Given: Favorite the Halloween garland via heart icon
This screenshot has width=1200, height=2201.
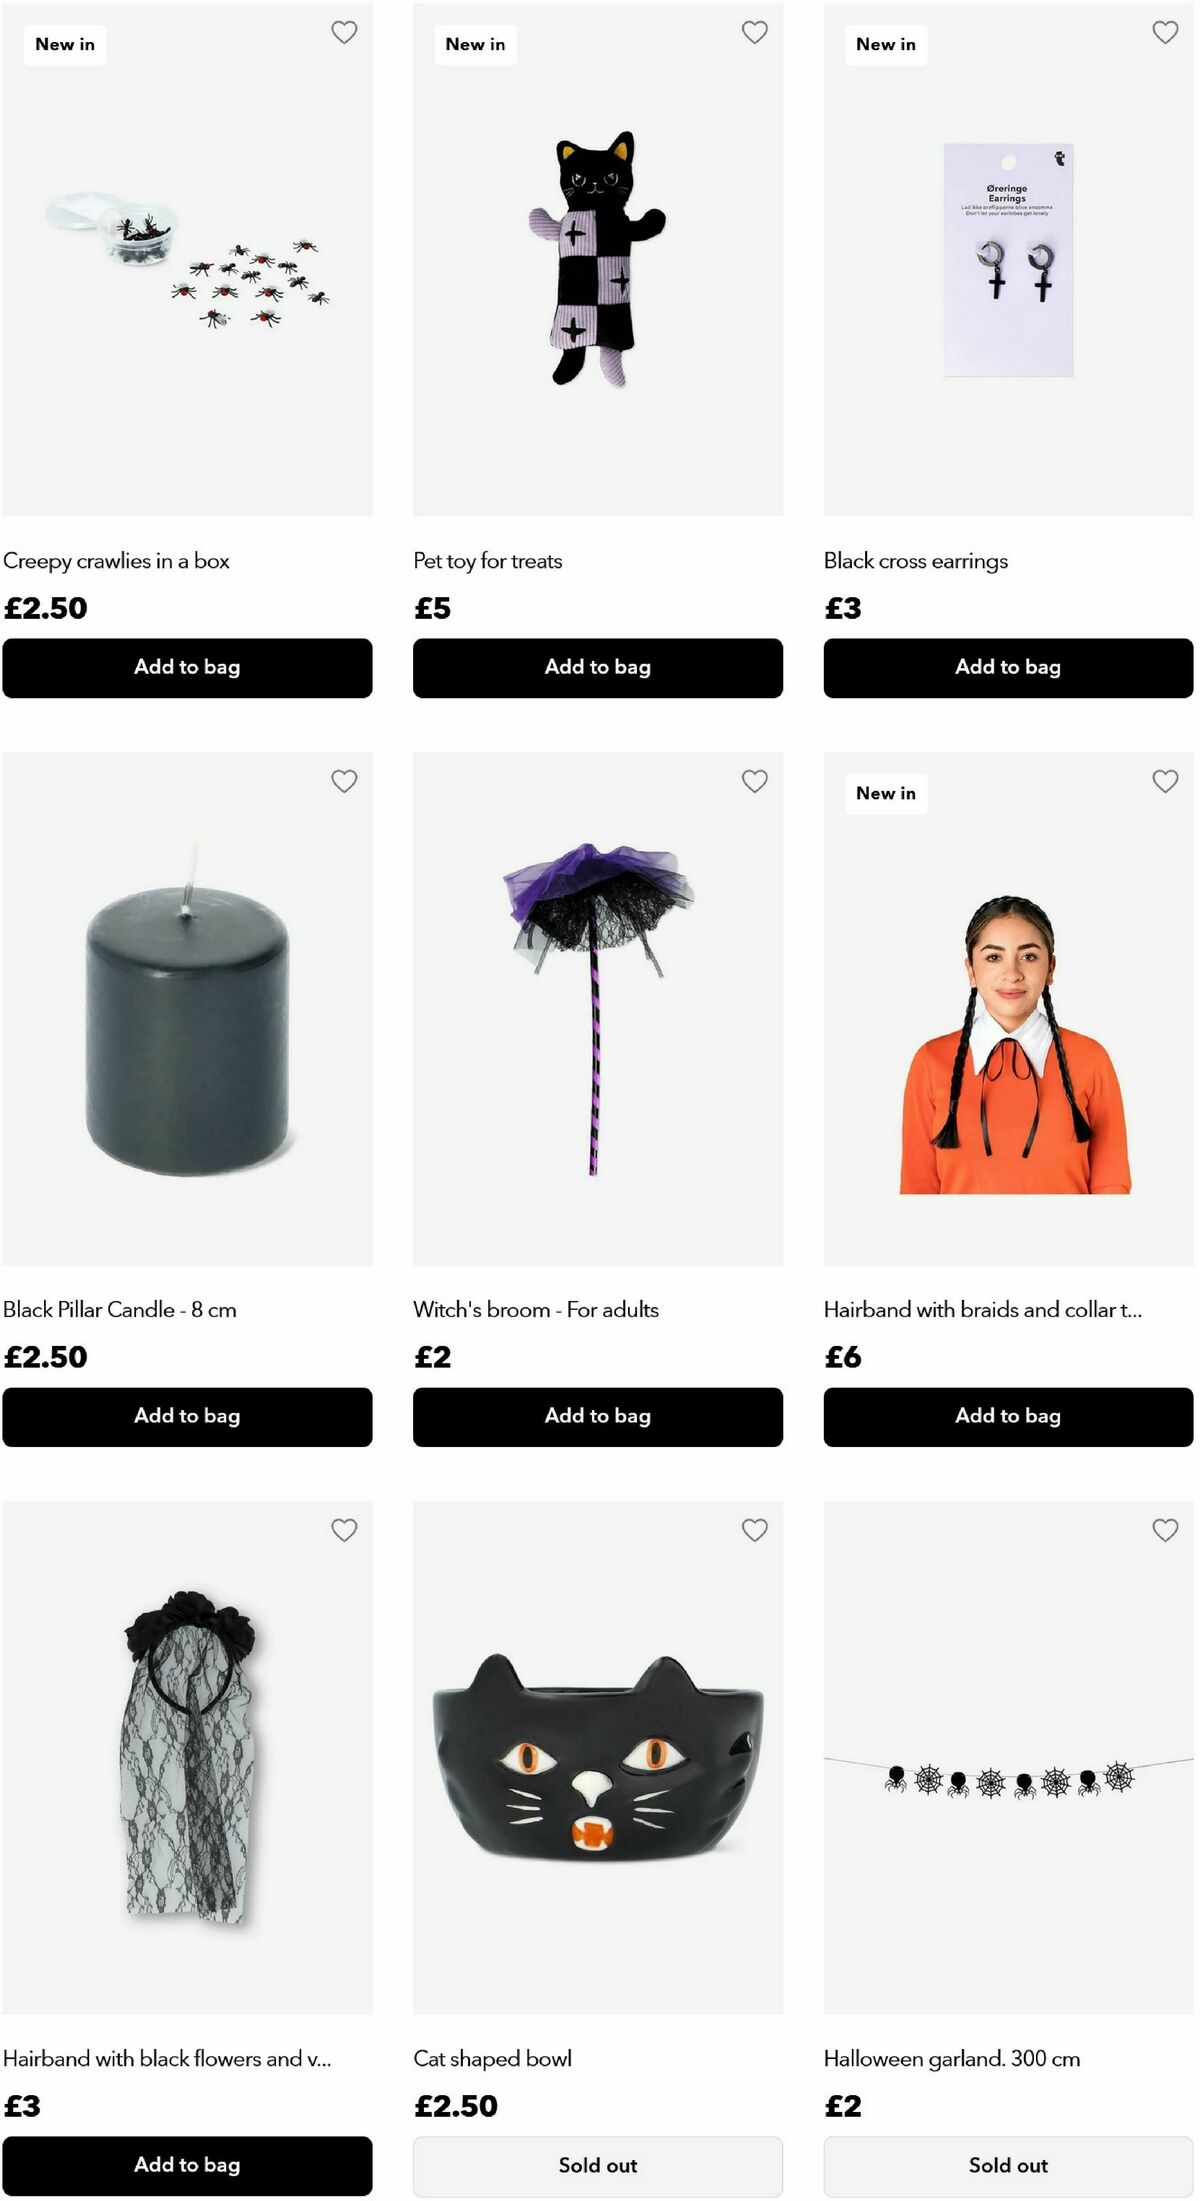Looking at the screenshot, I should (x=1165, y=1530).
